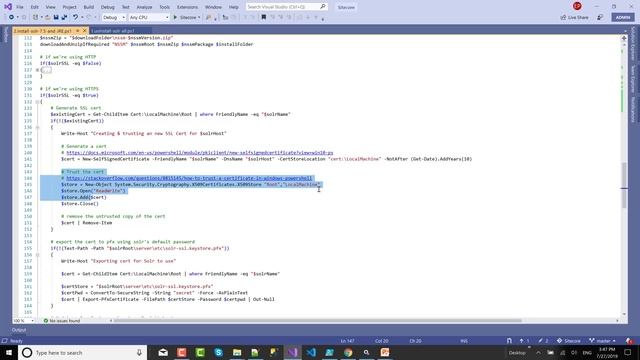Image resolution: width=640 pixels, height=360 pixels.
Task: Open the Debug configuration dropdown
Action: tap(114, 18)
